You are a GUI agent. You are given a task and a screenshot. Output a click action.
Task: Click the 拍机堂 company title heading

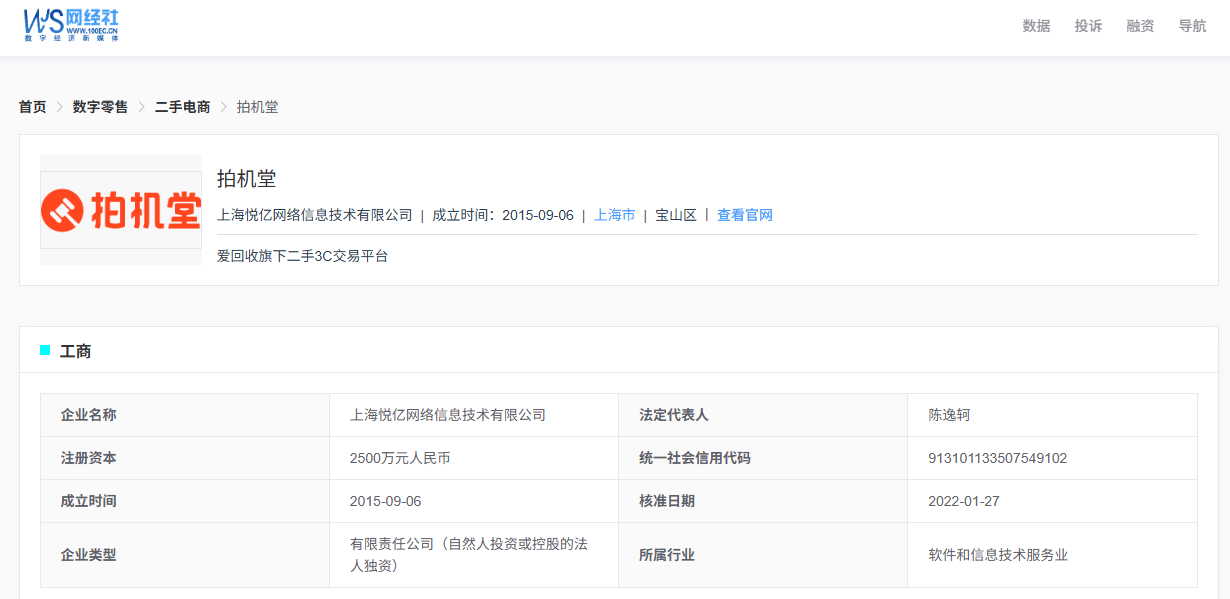(246, 179)
